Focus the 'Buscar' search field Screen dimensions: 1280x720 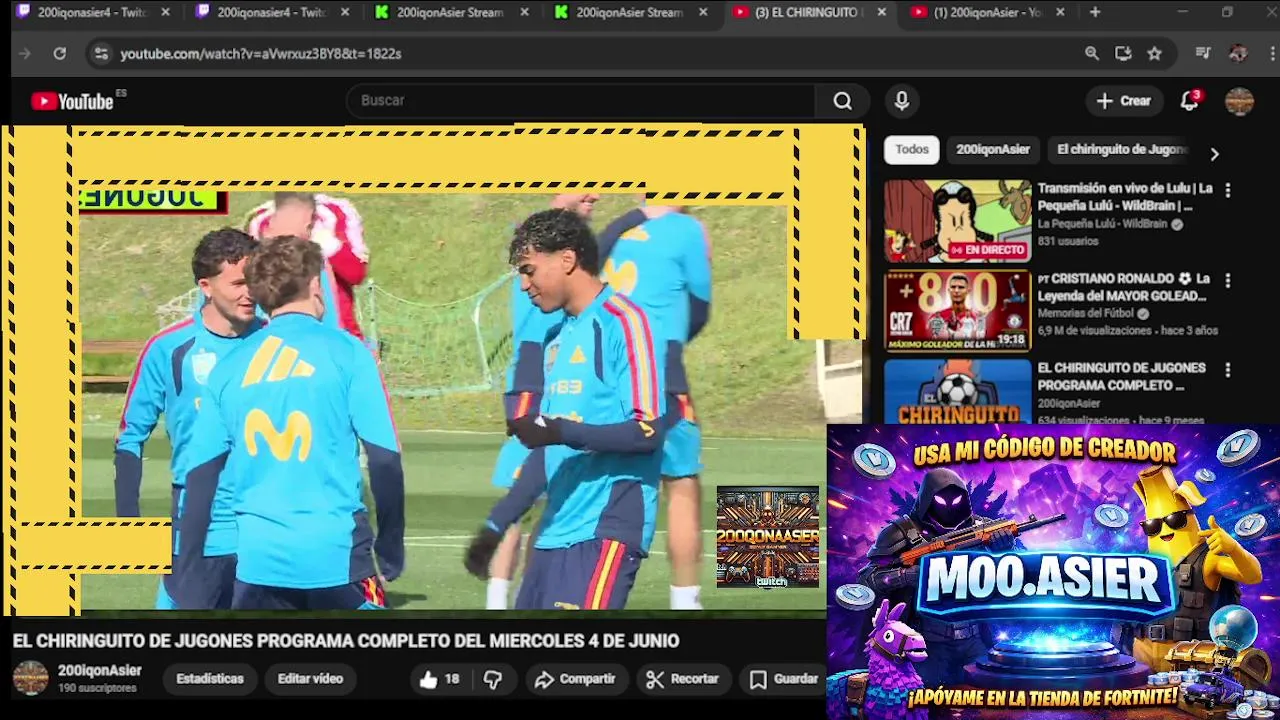coord(581,101)
